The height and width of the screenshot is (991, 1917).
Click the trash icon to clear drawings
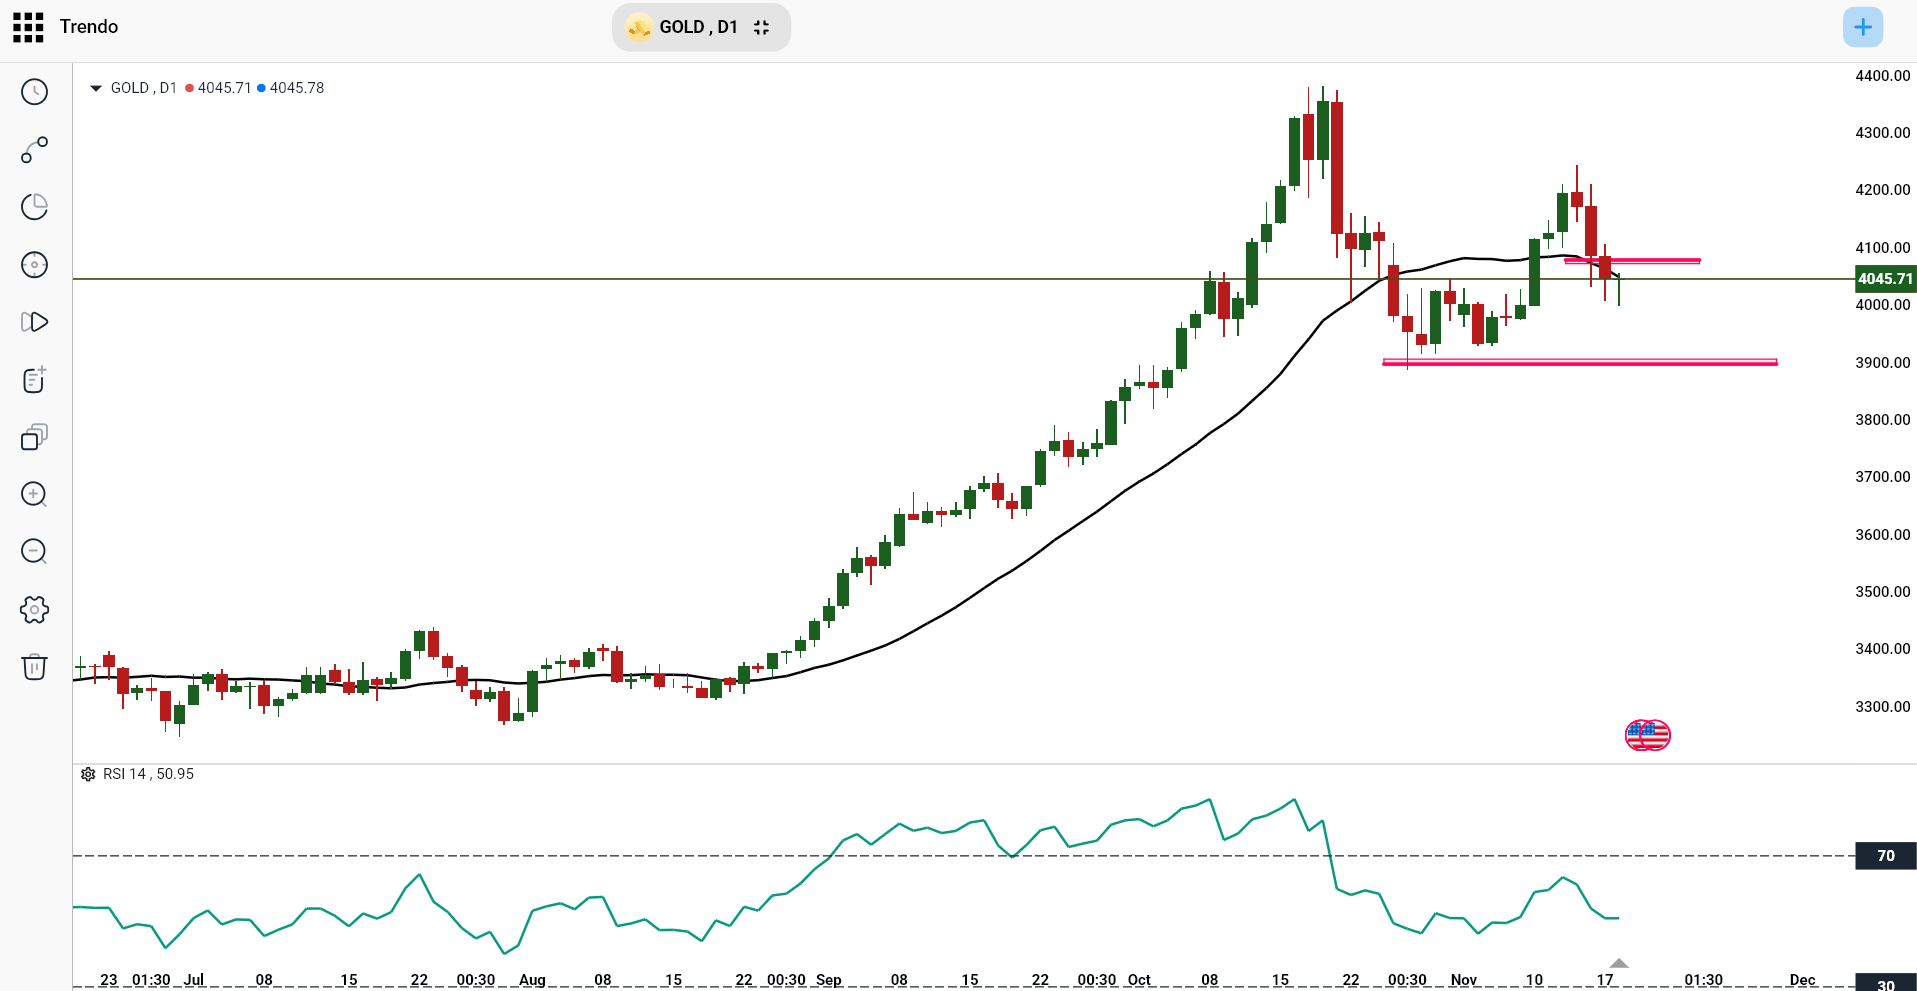point(35,667)
